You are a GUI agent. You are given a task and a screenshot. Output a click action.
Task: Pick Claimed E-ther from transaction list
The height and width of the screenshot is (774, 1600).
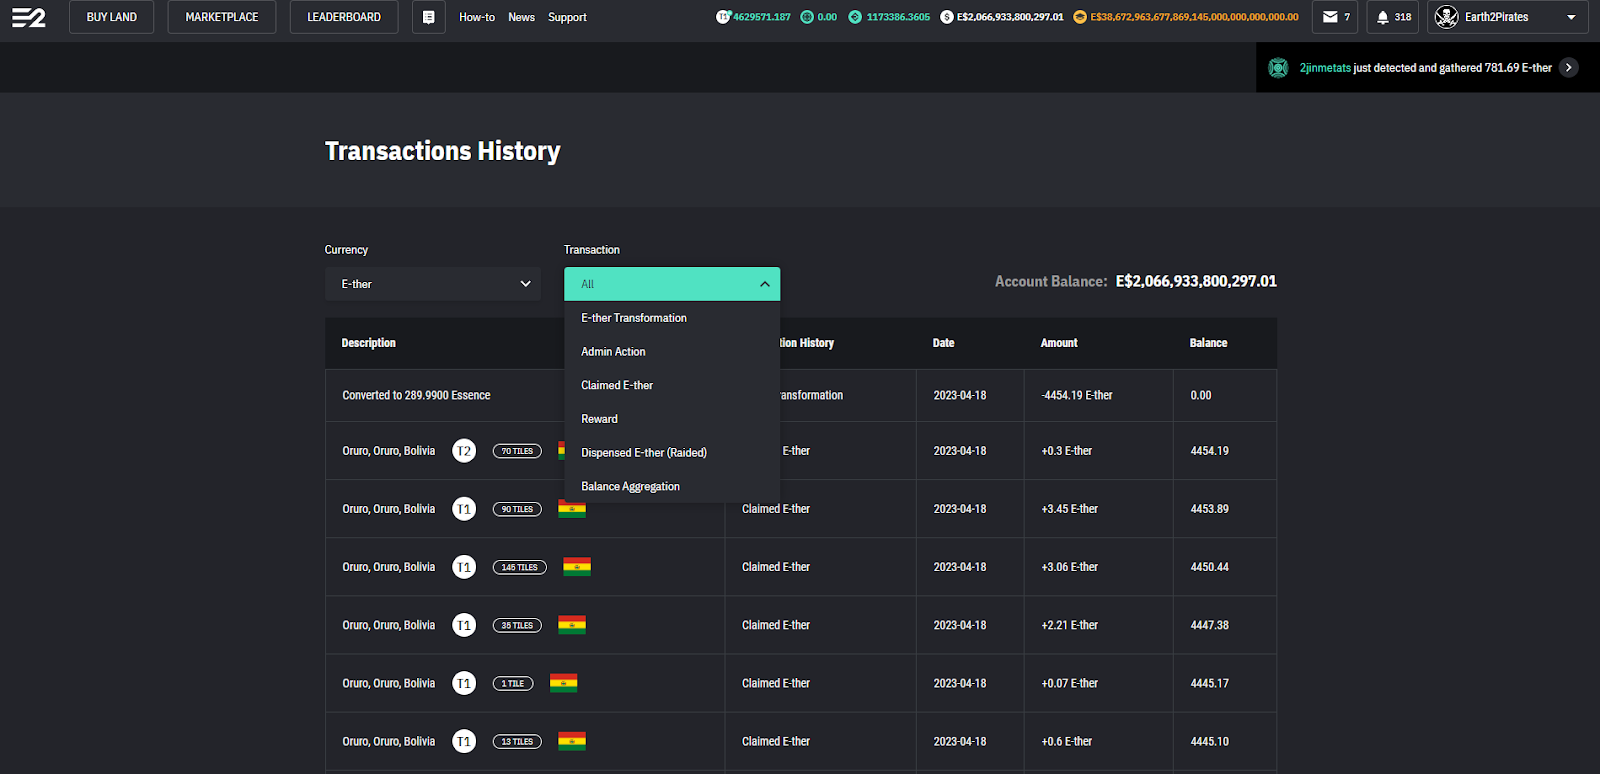[617, 385]
